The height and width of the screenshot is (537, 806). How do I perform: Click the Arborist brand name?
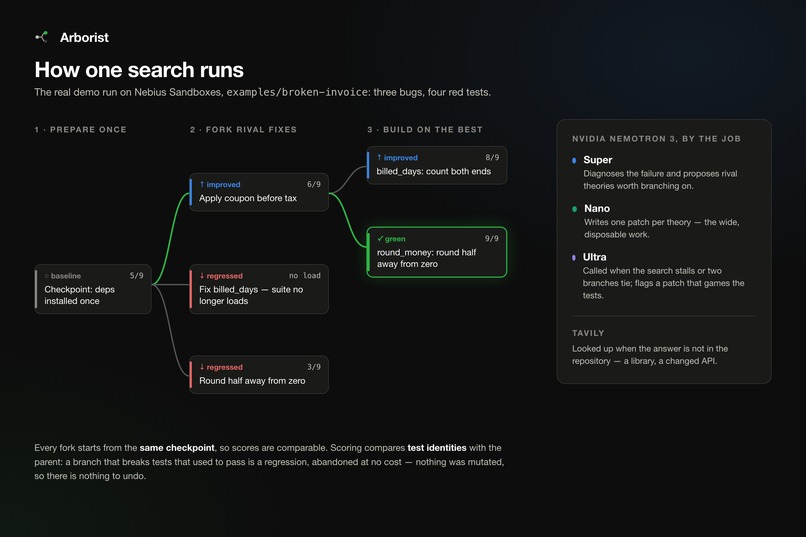84,38
